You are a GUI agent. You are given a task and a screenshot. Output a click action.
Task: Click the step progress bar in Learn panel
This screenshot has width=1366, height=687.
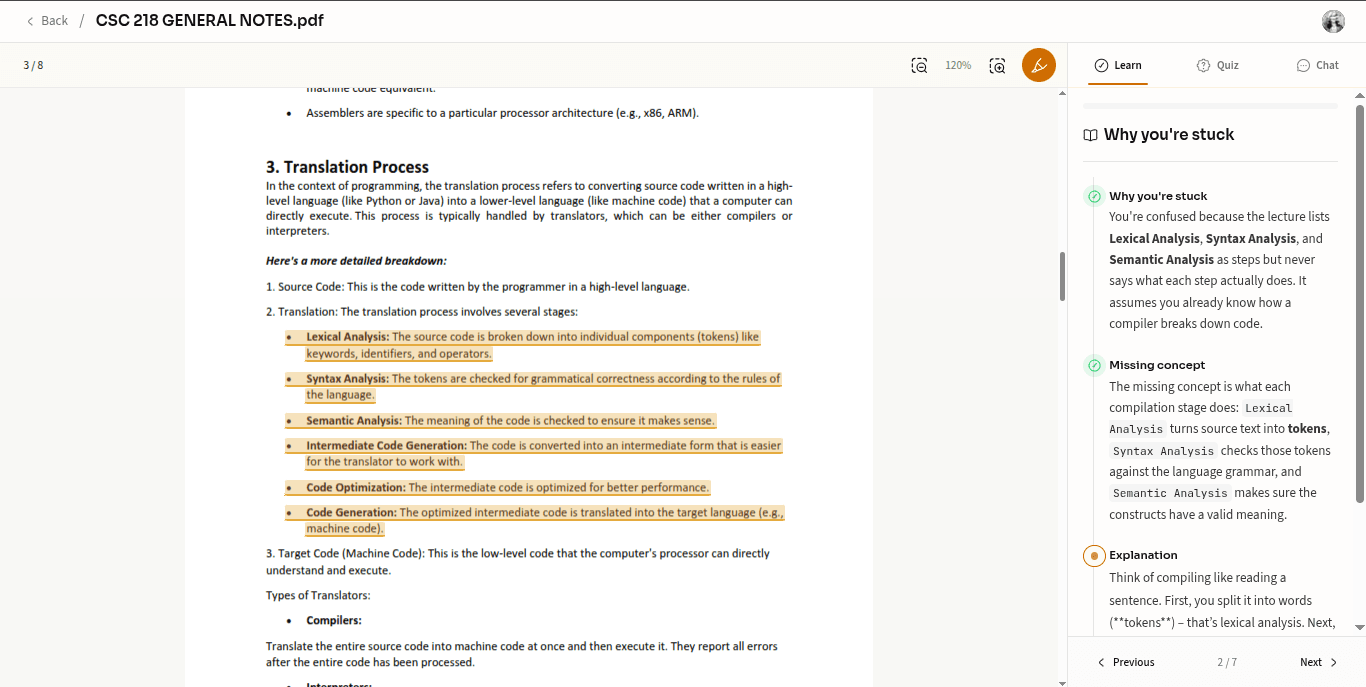1210,105
